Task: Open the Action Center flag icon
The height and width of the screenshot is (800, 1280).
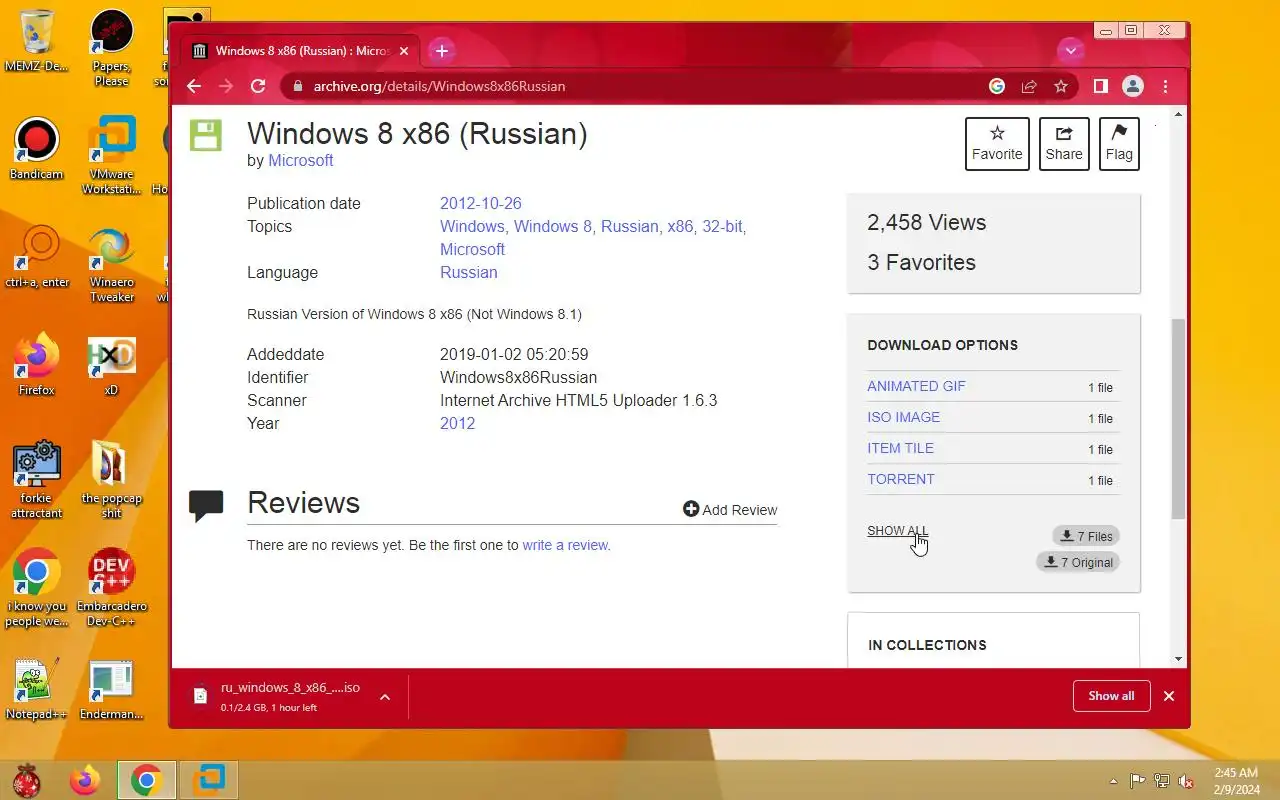Action: [1138, 781]
